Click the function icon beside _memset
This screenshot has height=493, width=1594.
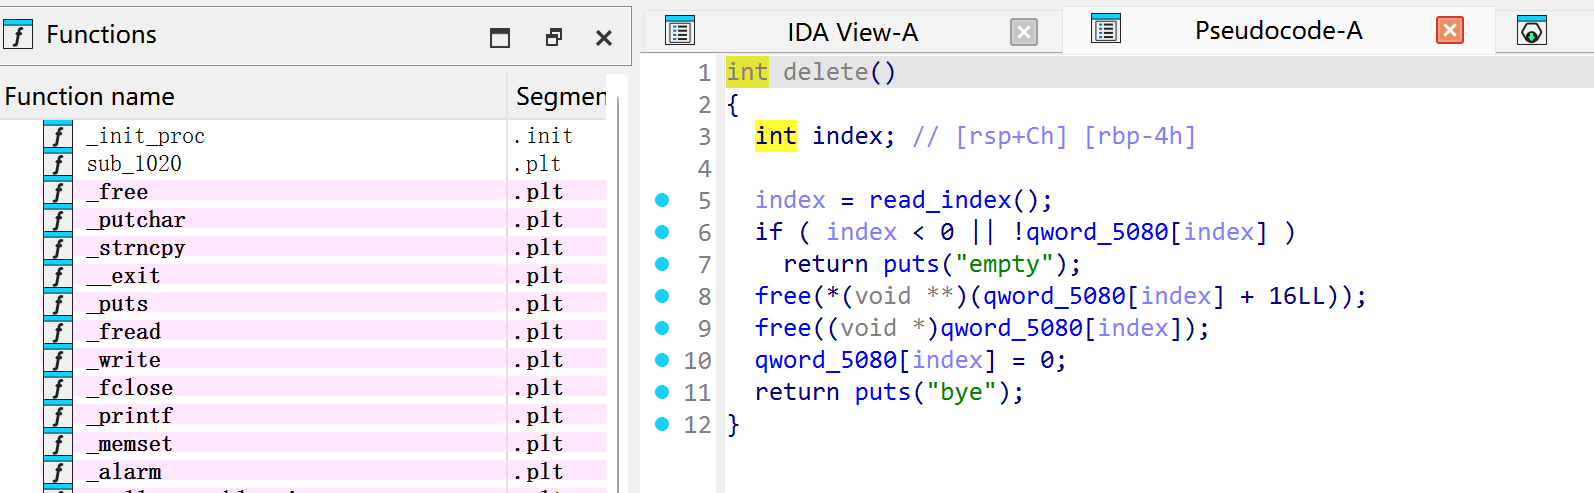(58, 444)
